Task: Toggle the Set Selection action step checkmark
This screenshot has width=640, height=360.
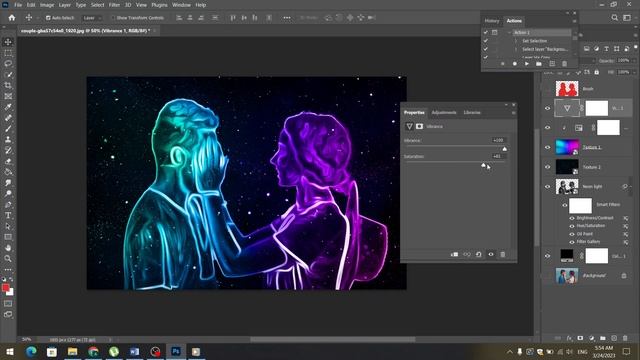Action: 486,41
